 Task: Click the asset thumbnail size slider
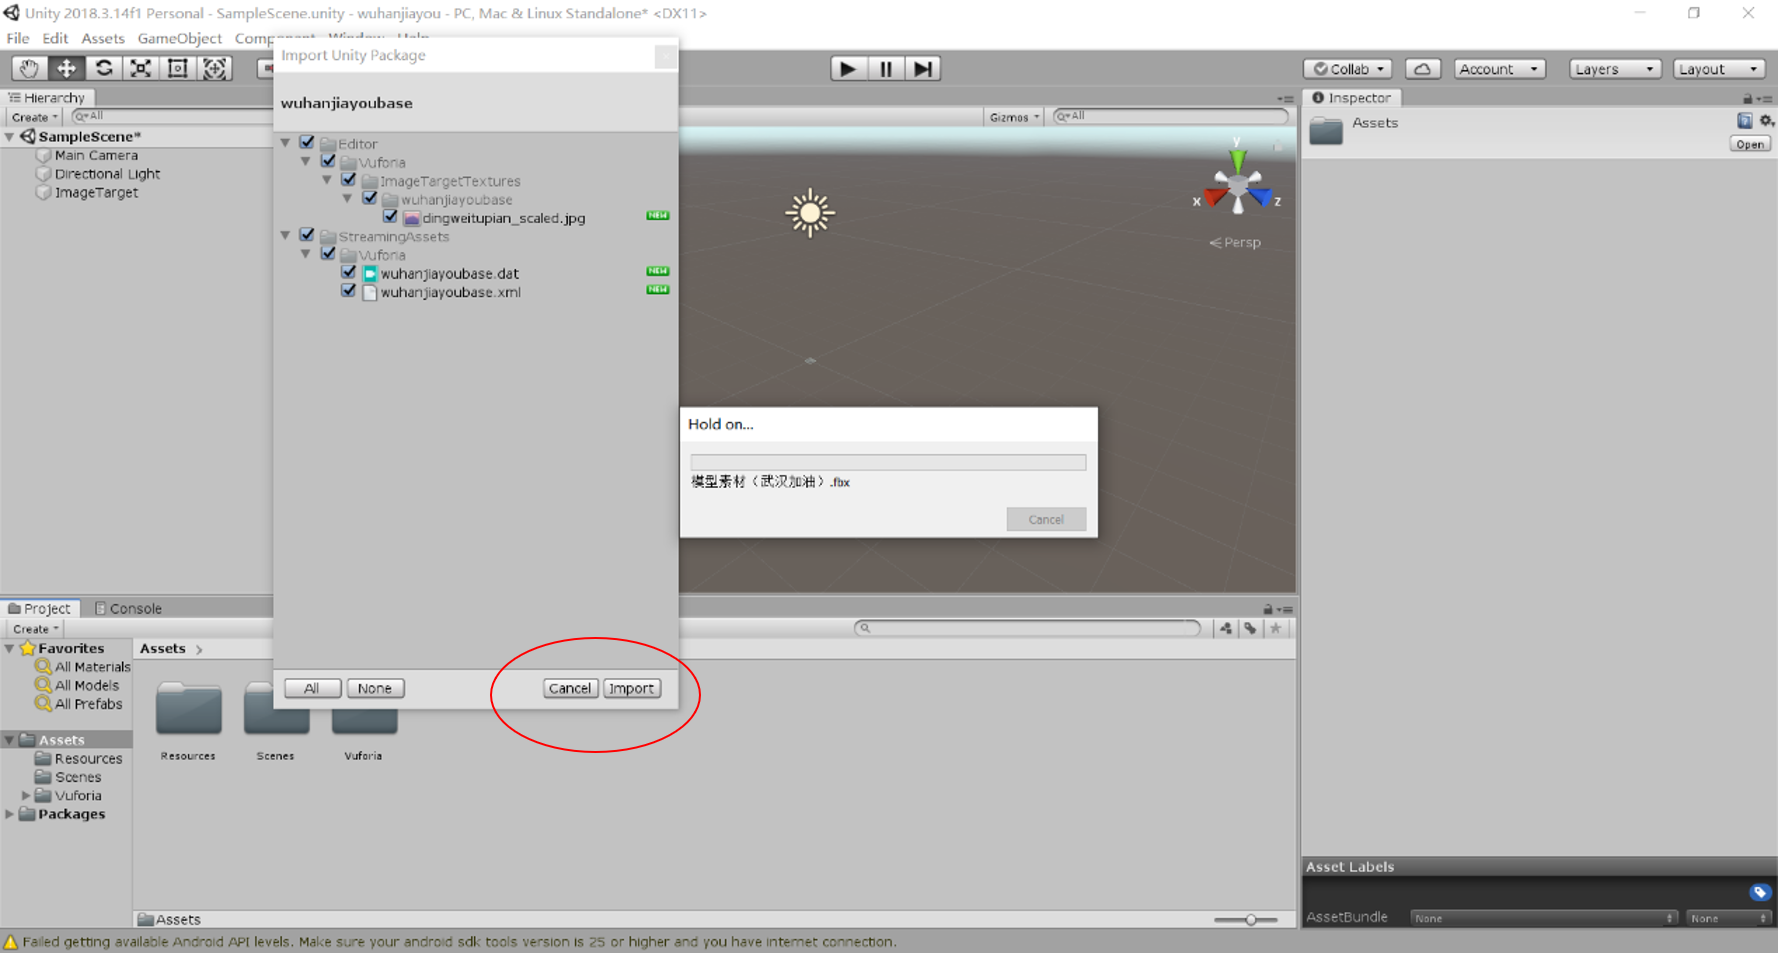tap(1249, 919)
